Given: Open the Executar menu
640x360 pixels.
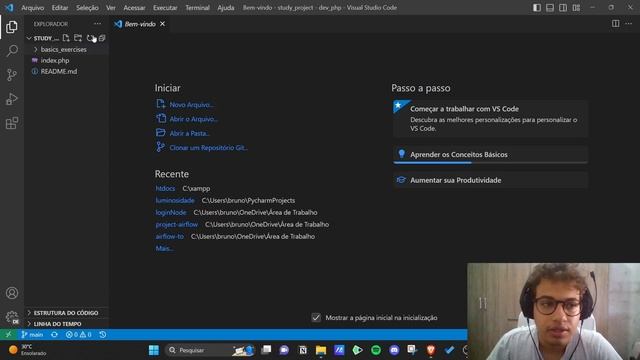Looking at the screenshot, I should 165,8.
